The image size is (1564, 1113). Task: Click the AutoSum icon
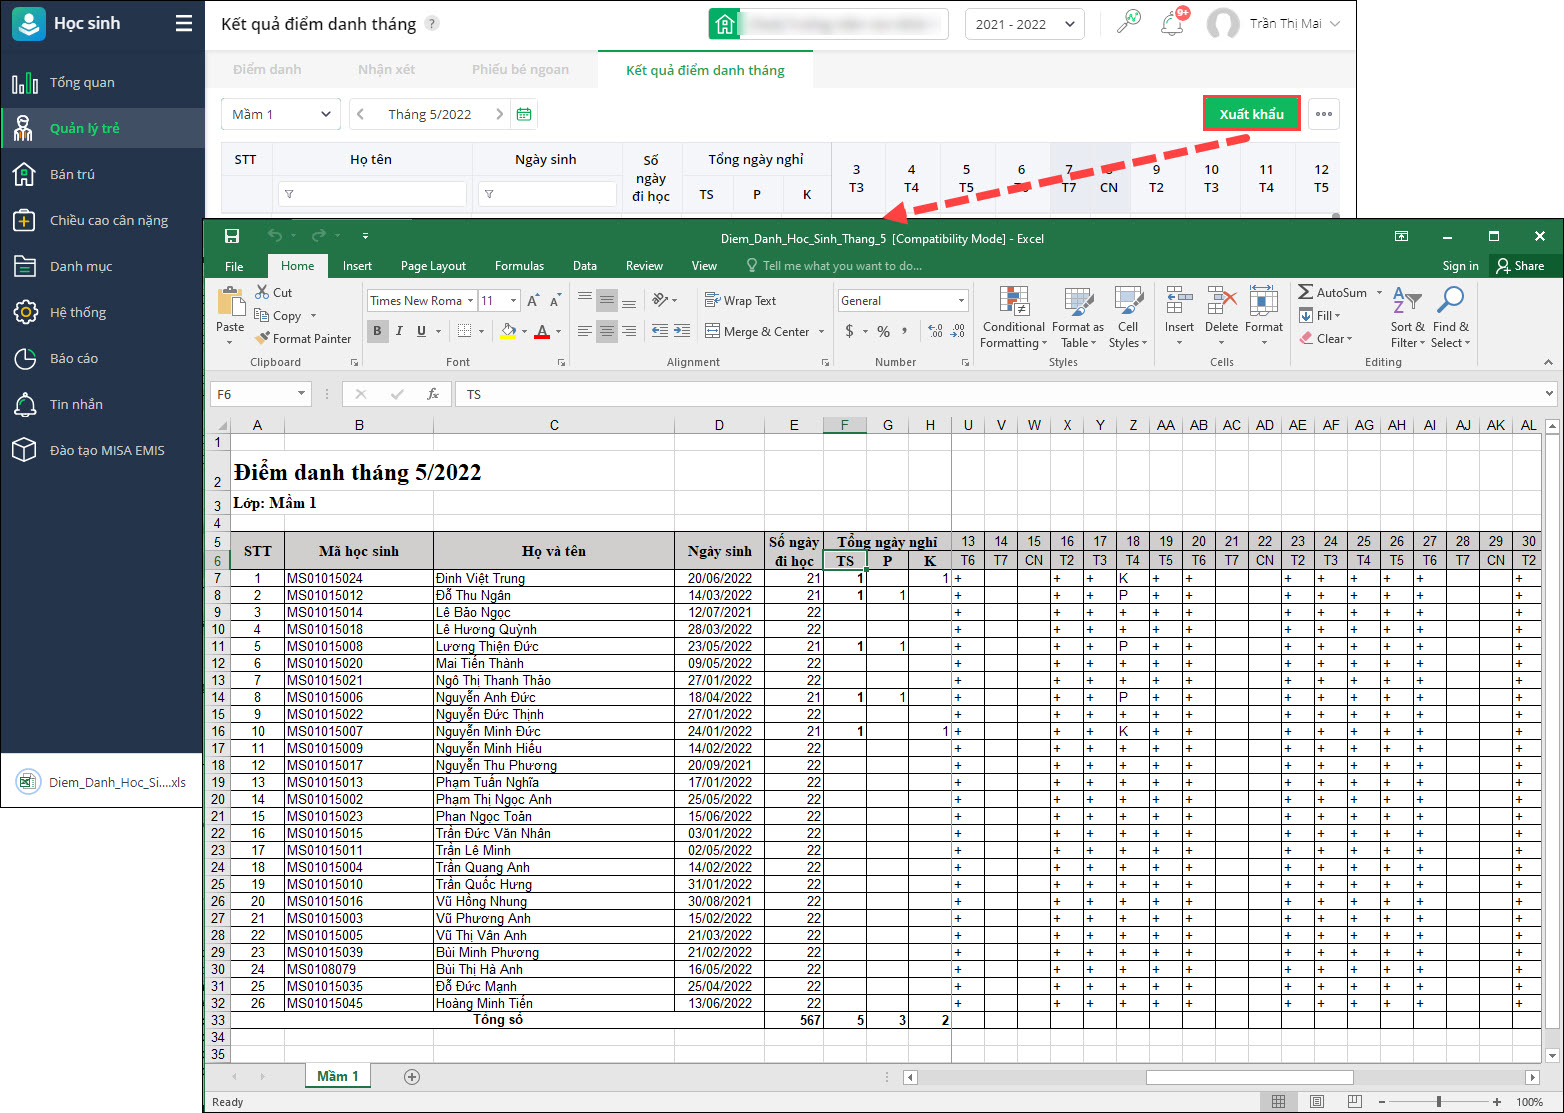click(1306, 293)
